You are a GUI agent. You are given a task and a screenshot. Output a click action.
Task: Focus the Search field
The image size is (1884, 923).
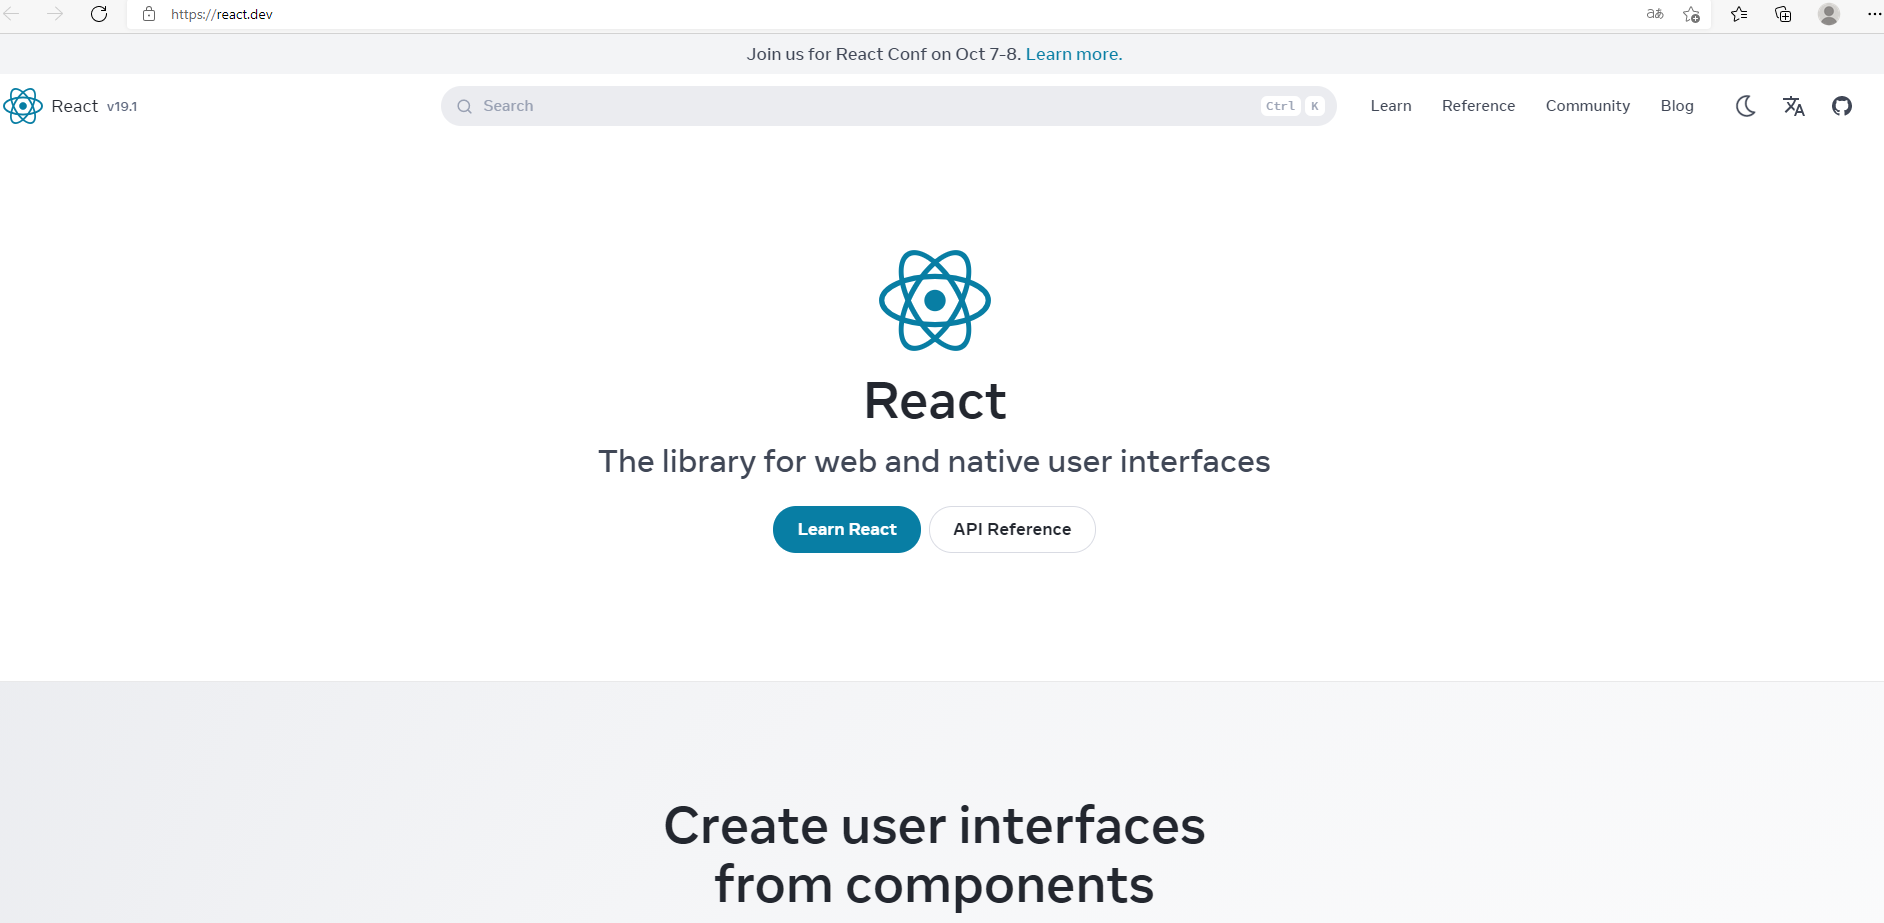click(x=888, y=106)
